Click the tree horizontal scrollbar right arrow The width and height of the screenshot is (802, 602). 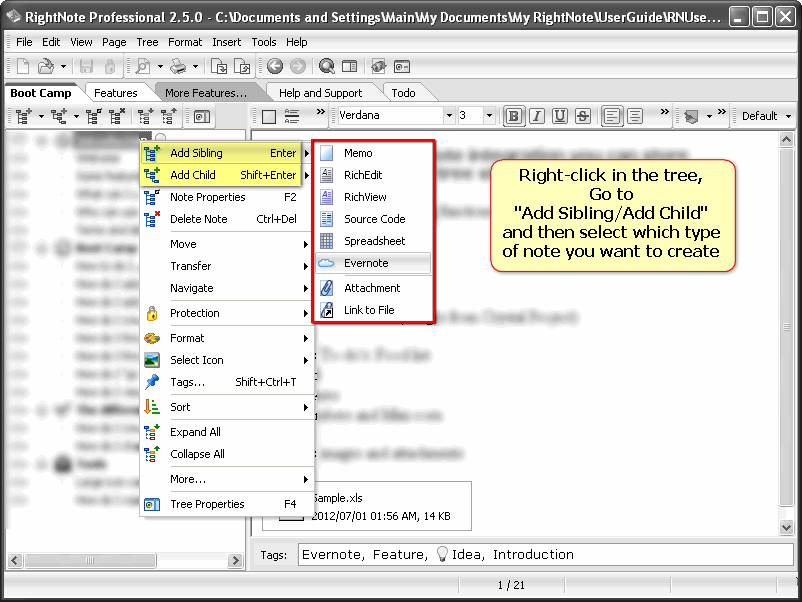coord(235,560)
